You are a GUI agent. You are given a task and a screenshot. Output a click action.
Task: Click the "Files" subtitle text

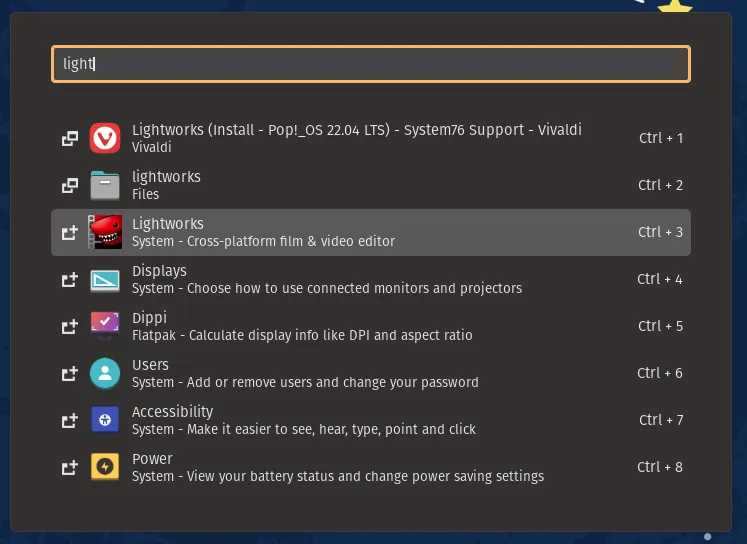point(145,194)
